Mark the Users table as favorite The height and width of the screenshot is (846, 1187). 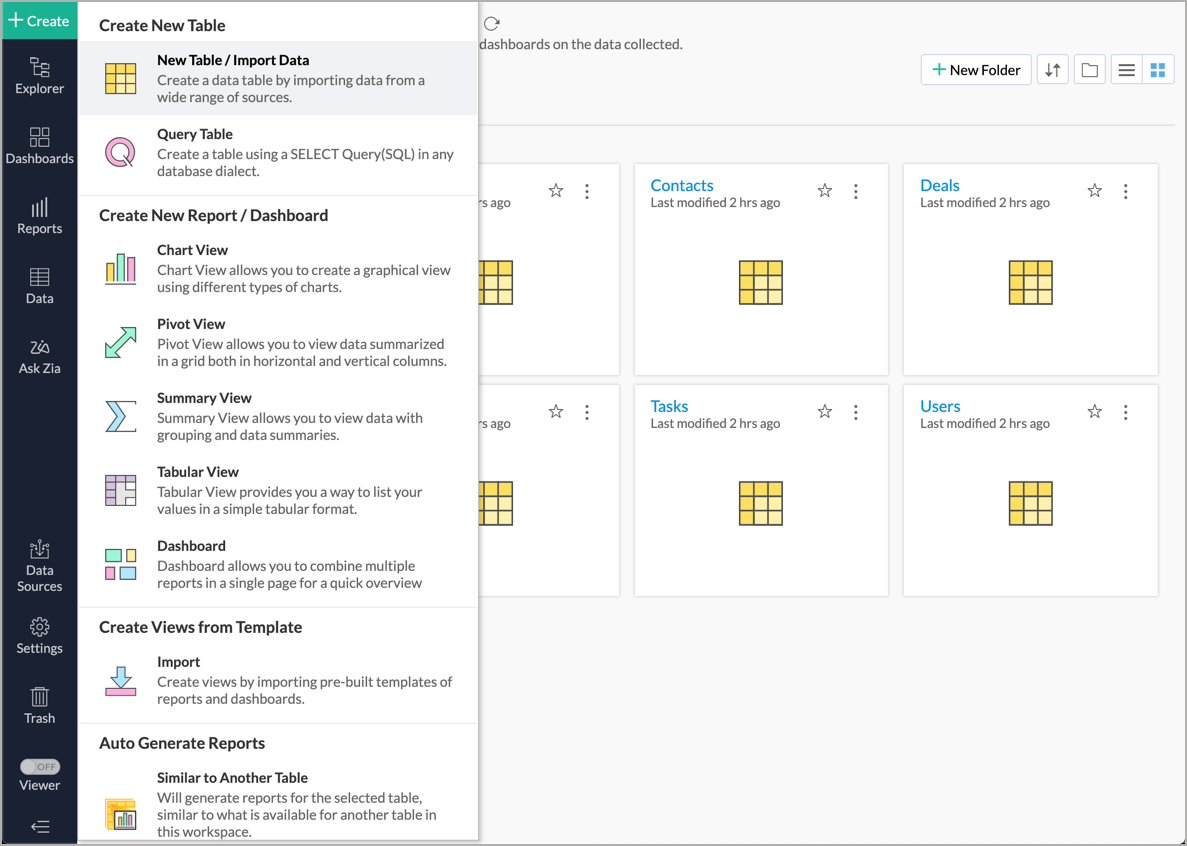[x=1095, y=412]
